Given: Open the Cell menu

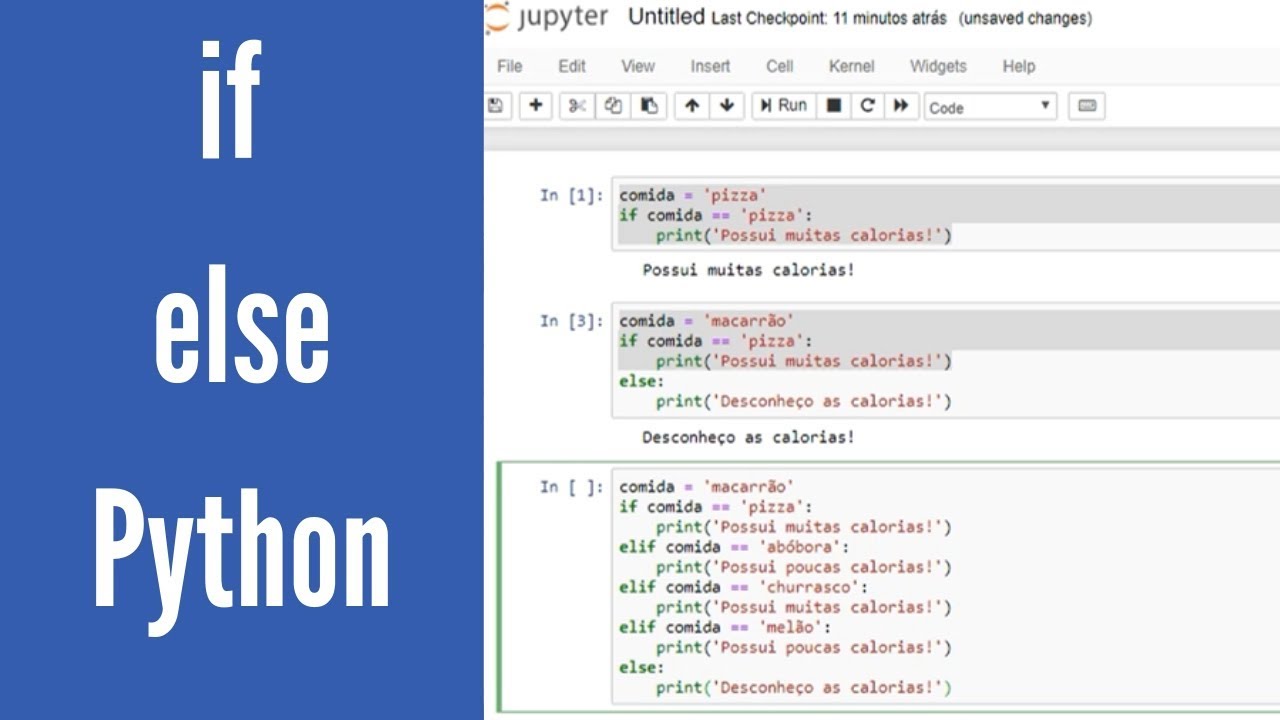Looking at the screenshot, I should 780,66.
